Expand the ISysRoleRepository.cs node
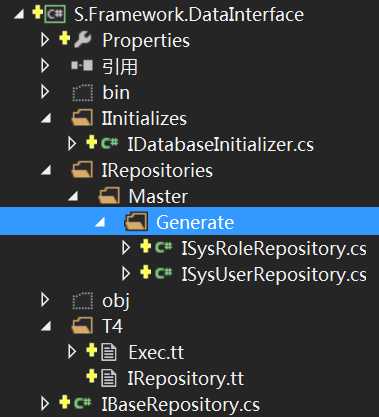Screen dimensions: 379x417 point(126,248)
